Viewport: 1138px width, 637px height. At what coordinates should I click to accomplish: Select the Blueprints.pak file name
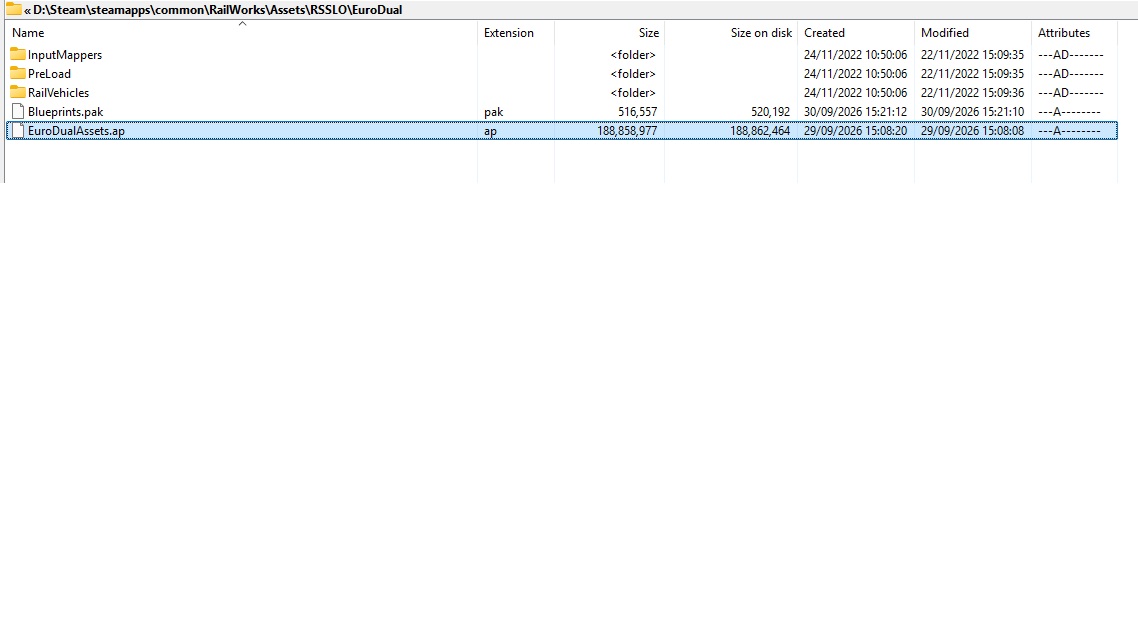tap(65, 112)
